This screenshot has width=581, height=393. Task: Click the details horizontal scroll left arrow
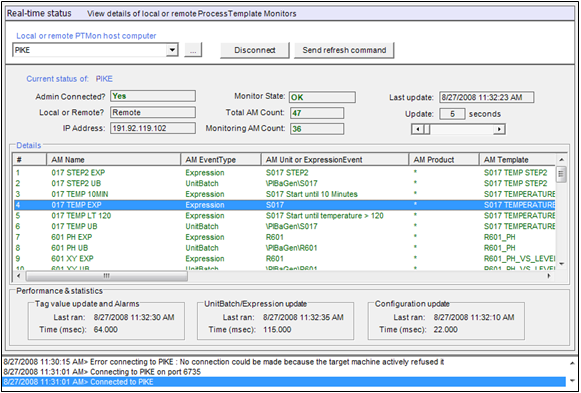pos(19,276)
